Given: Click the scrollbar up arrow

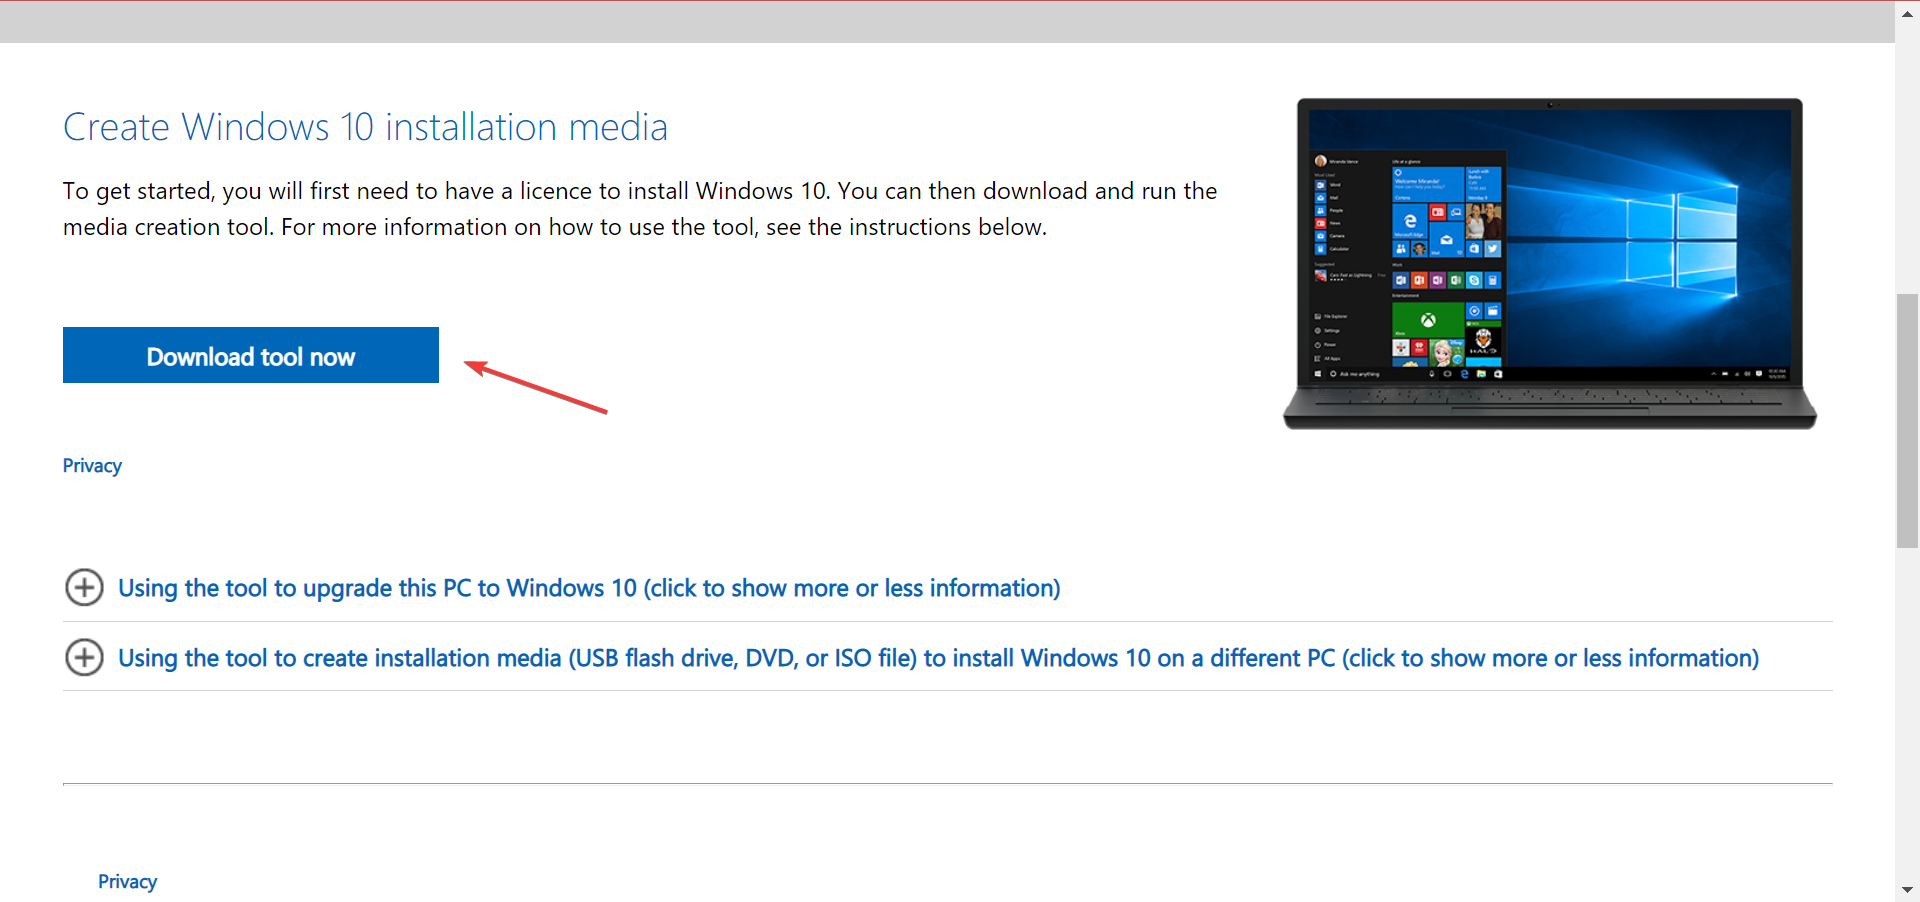Looking at the screenshot, I should 1907,13.
